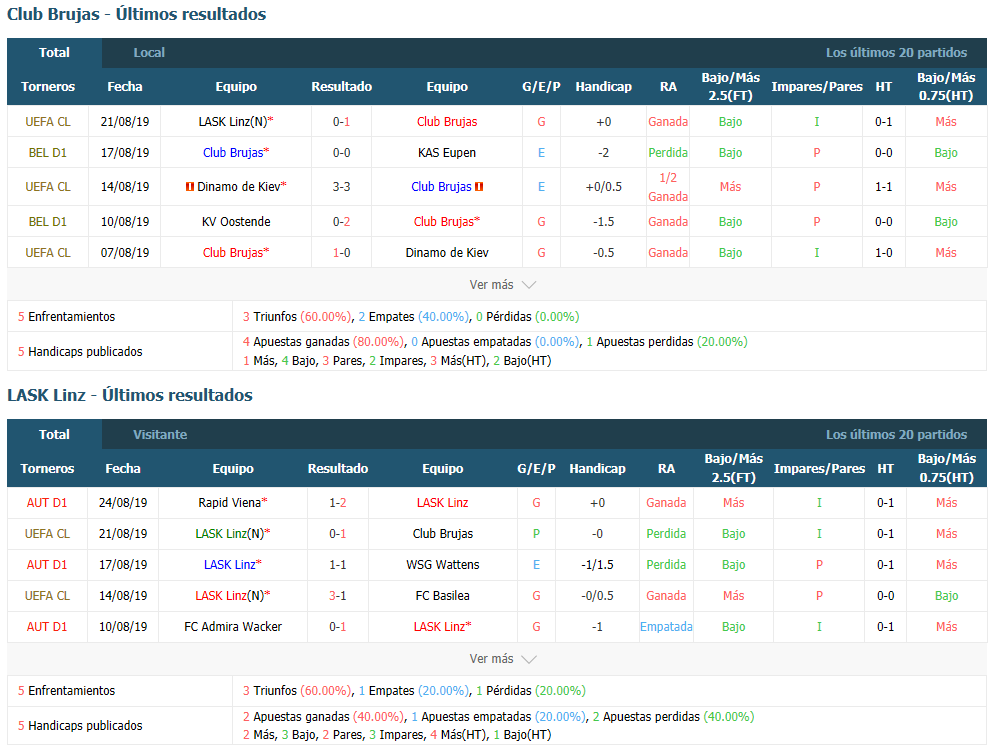Image resolution: width=993 pixels, height=750 pixels.
Task: Click KV Oostende team name
Action: coord(236,222)
